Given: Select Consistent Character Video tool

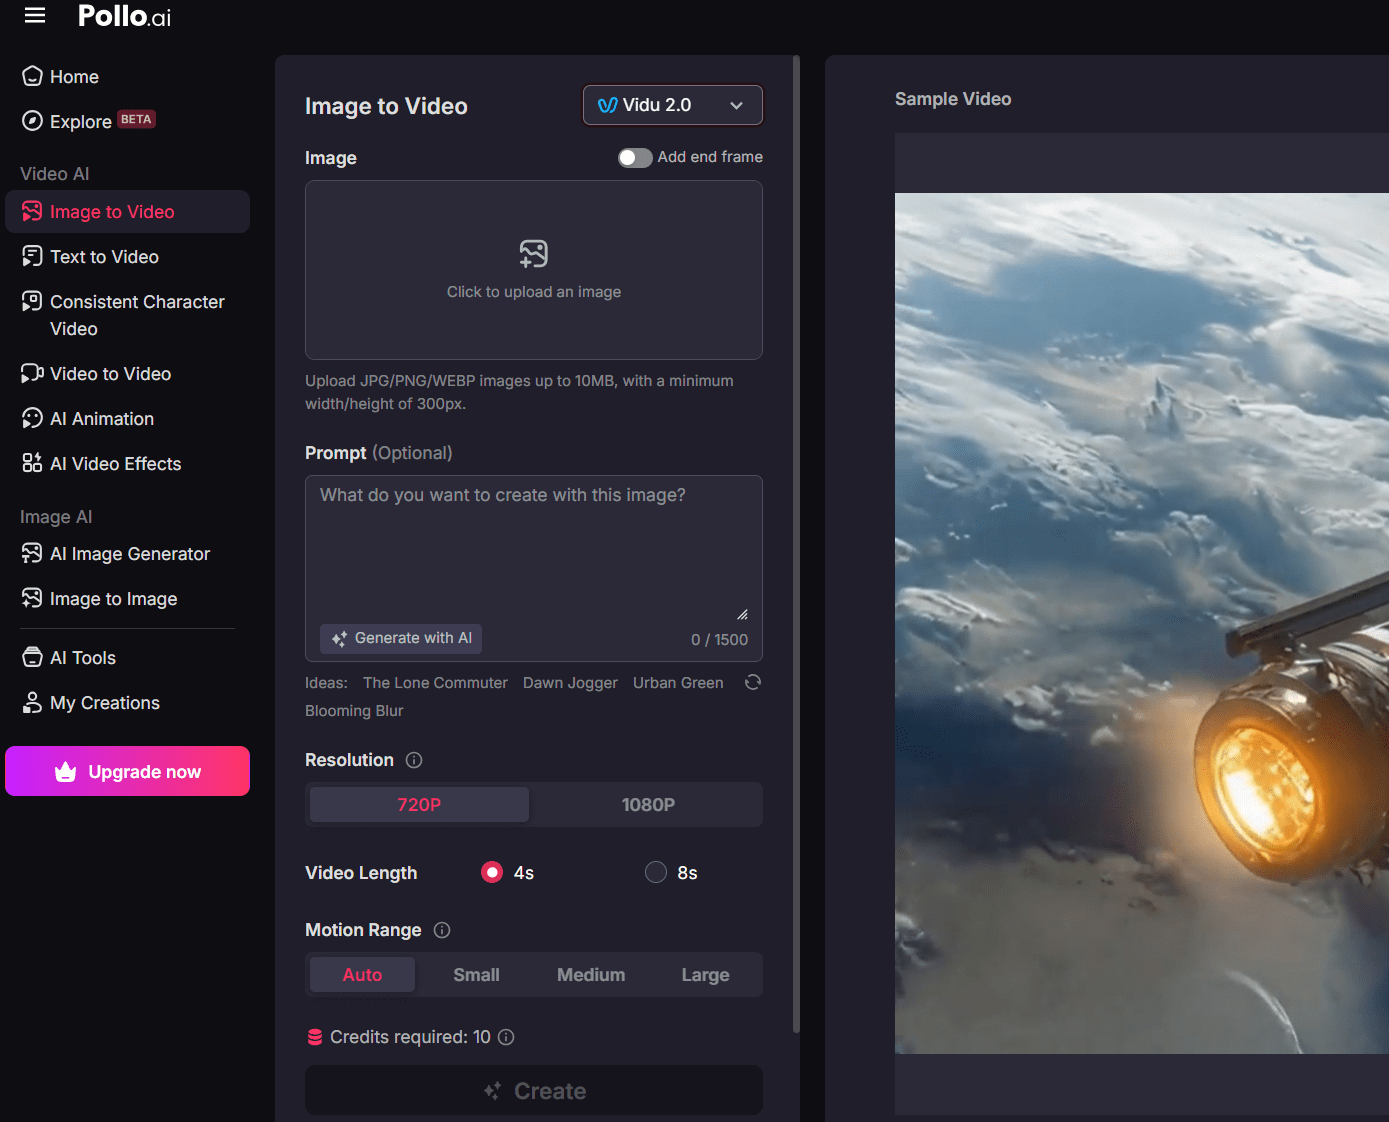Looking at the screenshot, I should (136, 314).
